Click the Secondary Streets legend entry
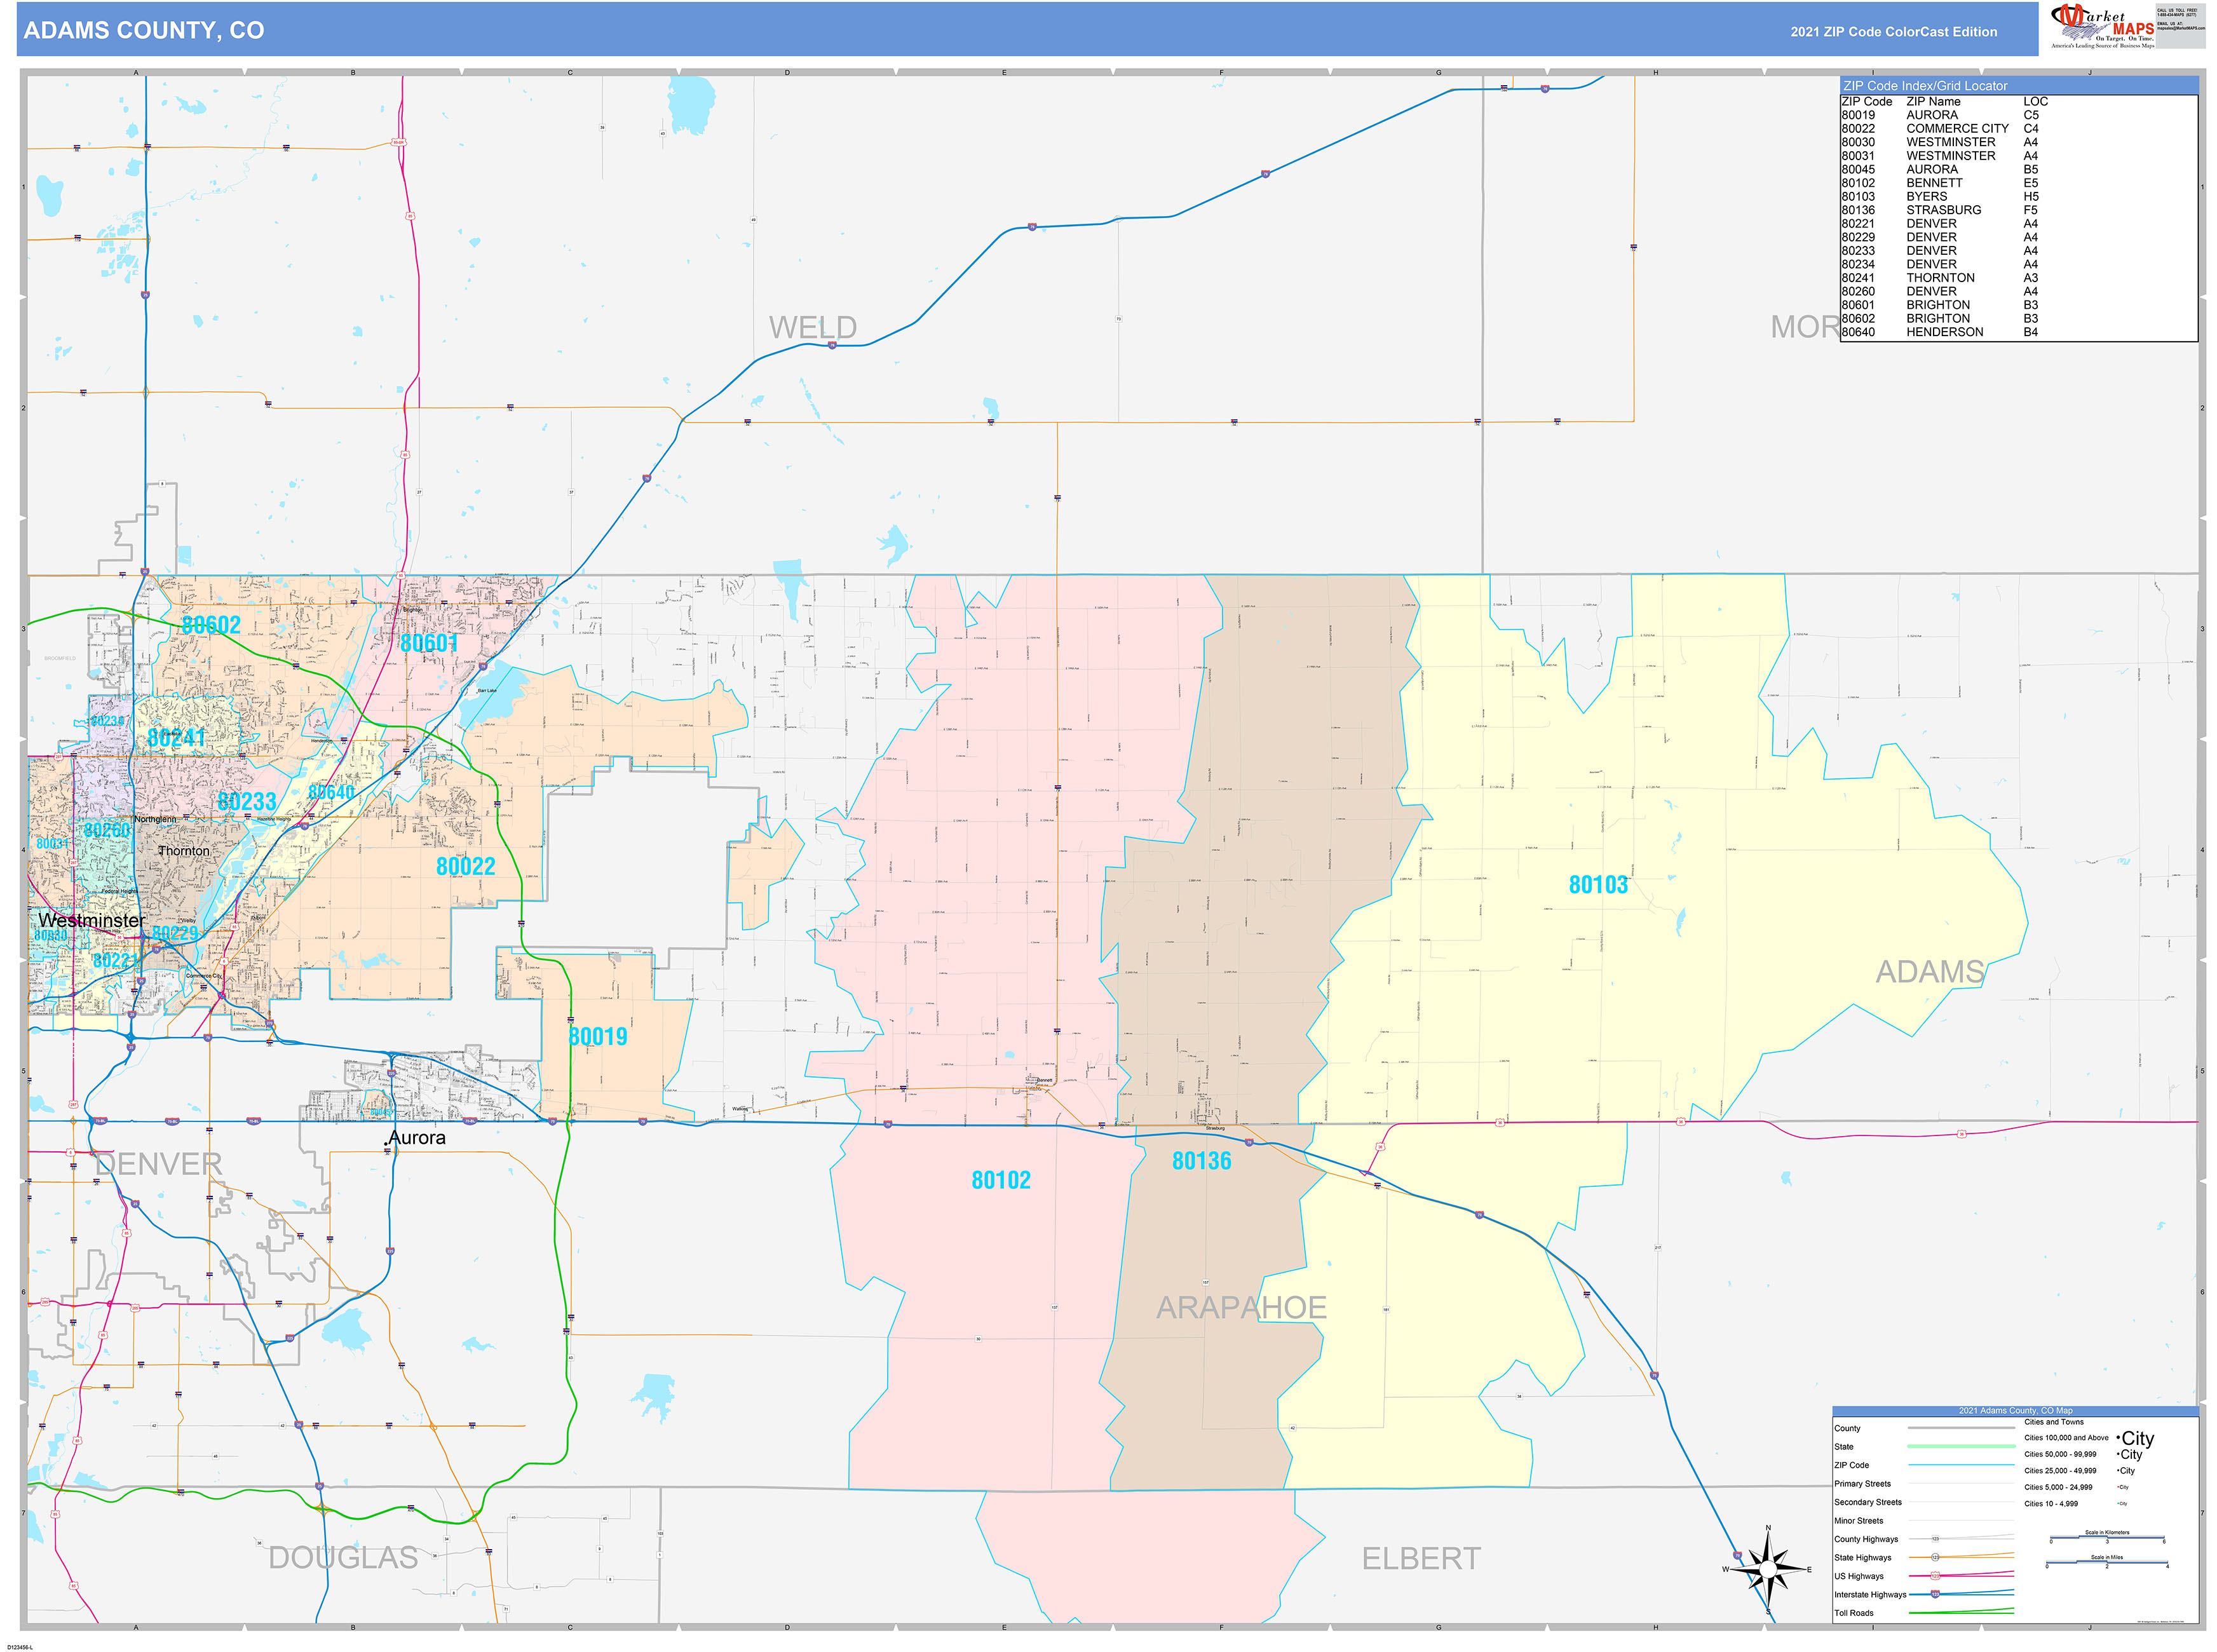2217x1652 pixels. [x=1868, y=1503]
